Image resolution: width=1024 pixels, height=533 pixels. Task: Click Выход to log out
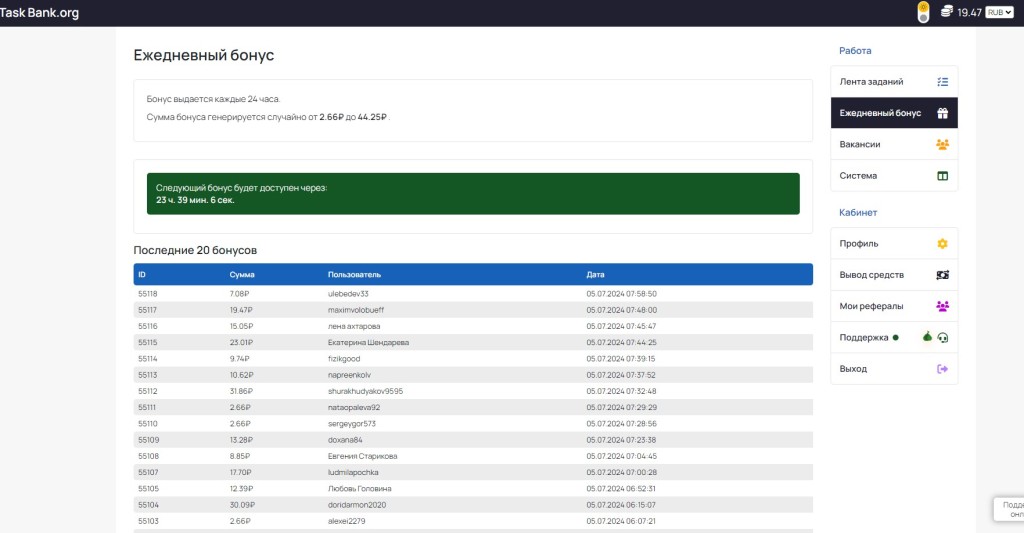894,369
